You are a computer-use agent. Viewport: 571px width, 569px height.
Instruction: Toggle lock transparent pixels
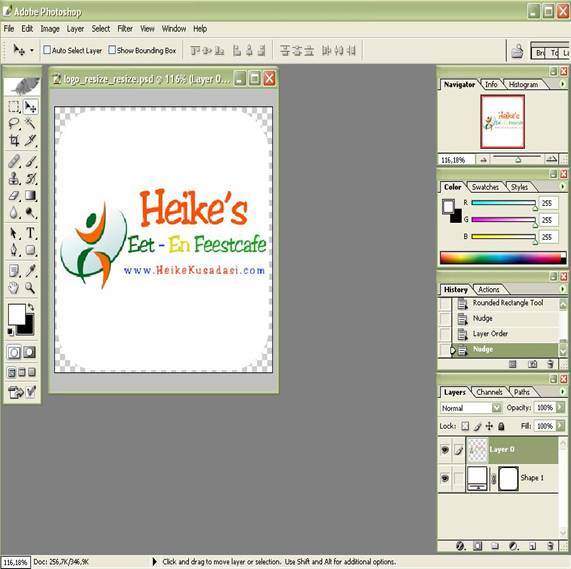coord(465,426)
